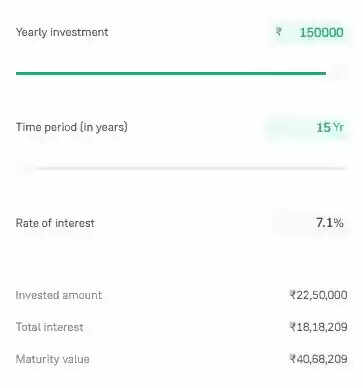
Task: Click the rupee sign before the Total interest amount
Action: pos(293,327)
